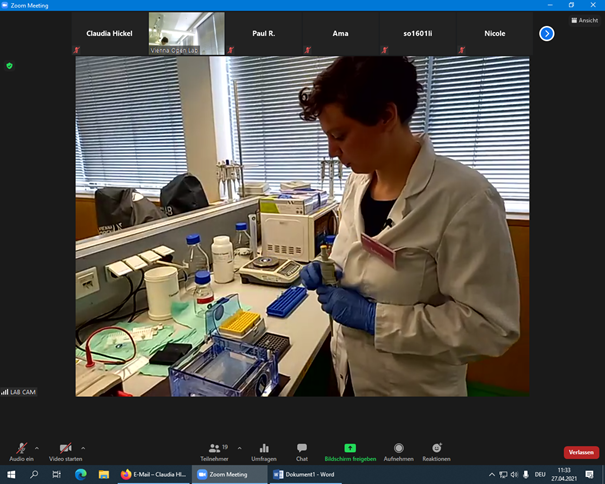The image size is (605, 484).
Task: Open the Umfragen polls icon
Action: (264, 451)
